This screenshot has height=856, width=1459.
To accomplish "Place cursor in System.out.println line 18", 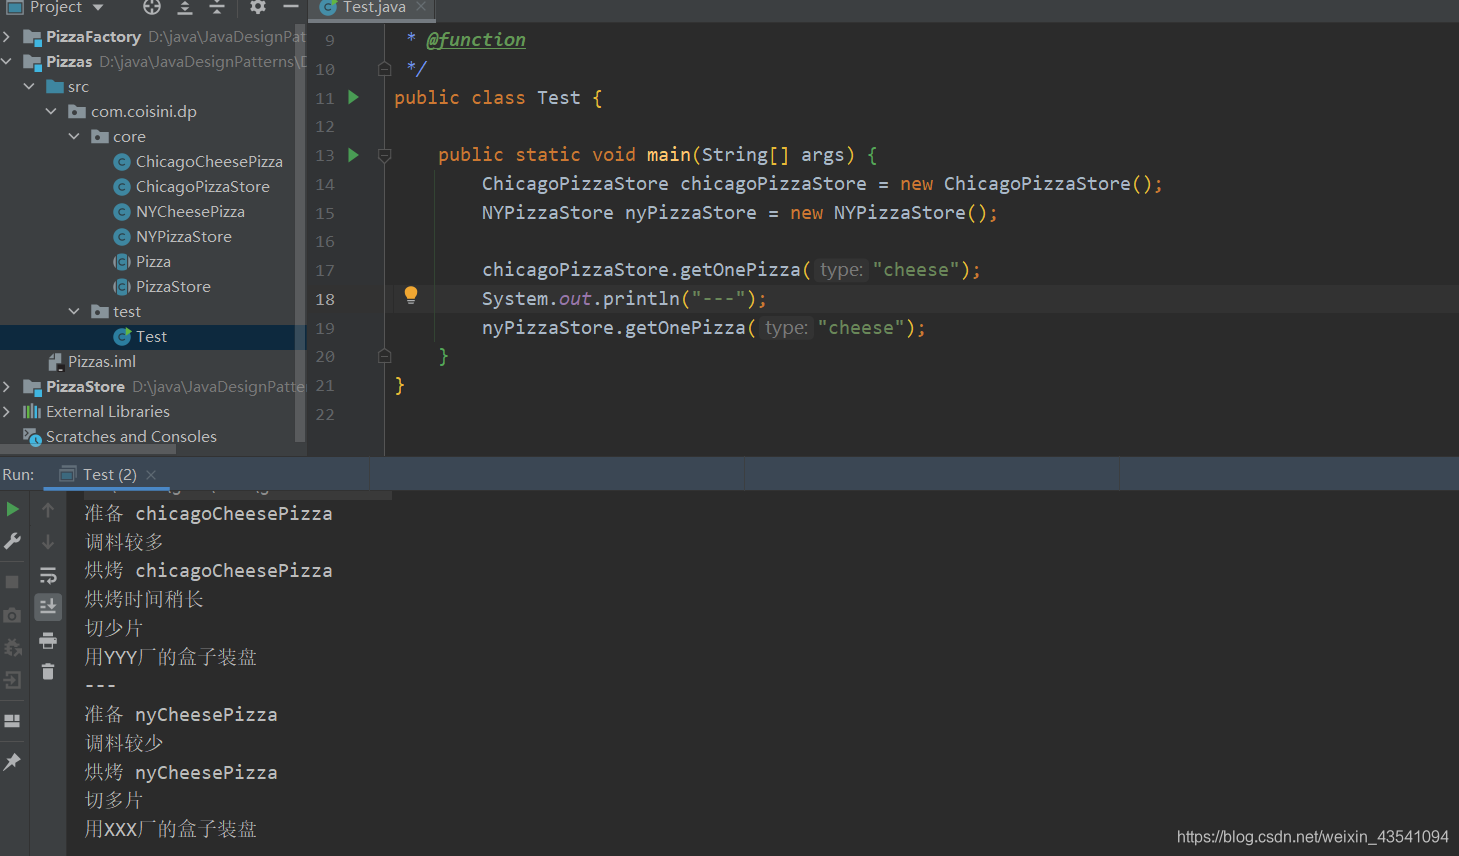I will (x=624, y=299).
